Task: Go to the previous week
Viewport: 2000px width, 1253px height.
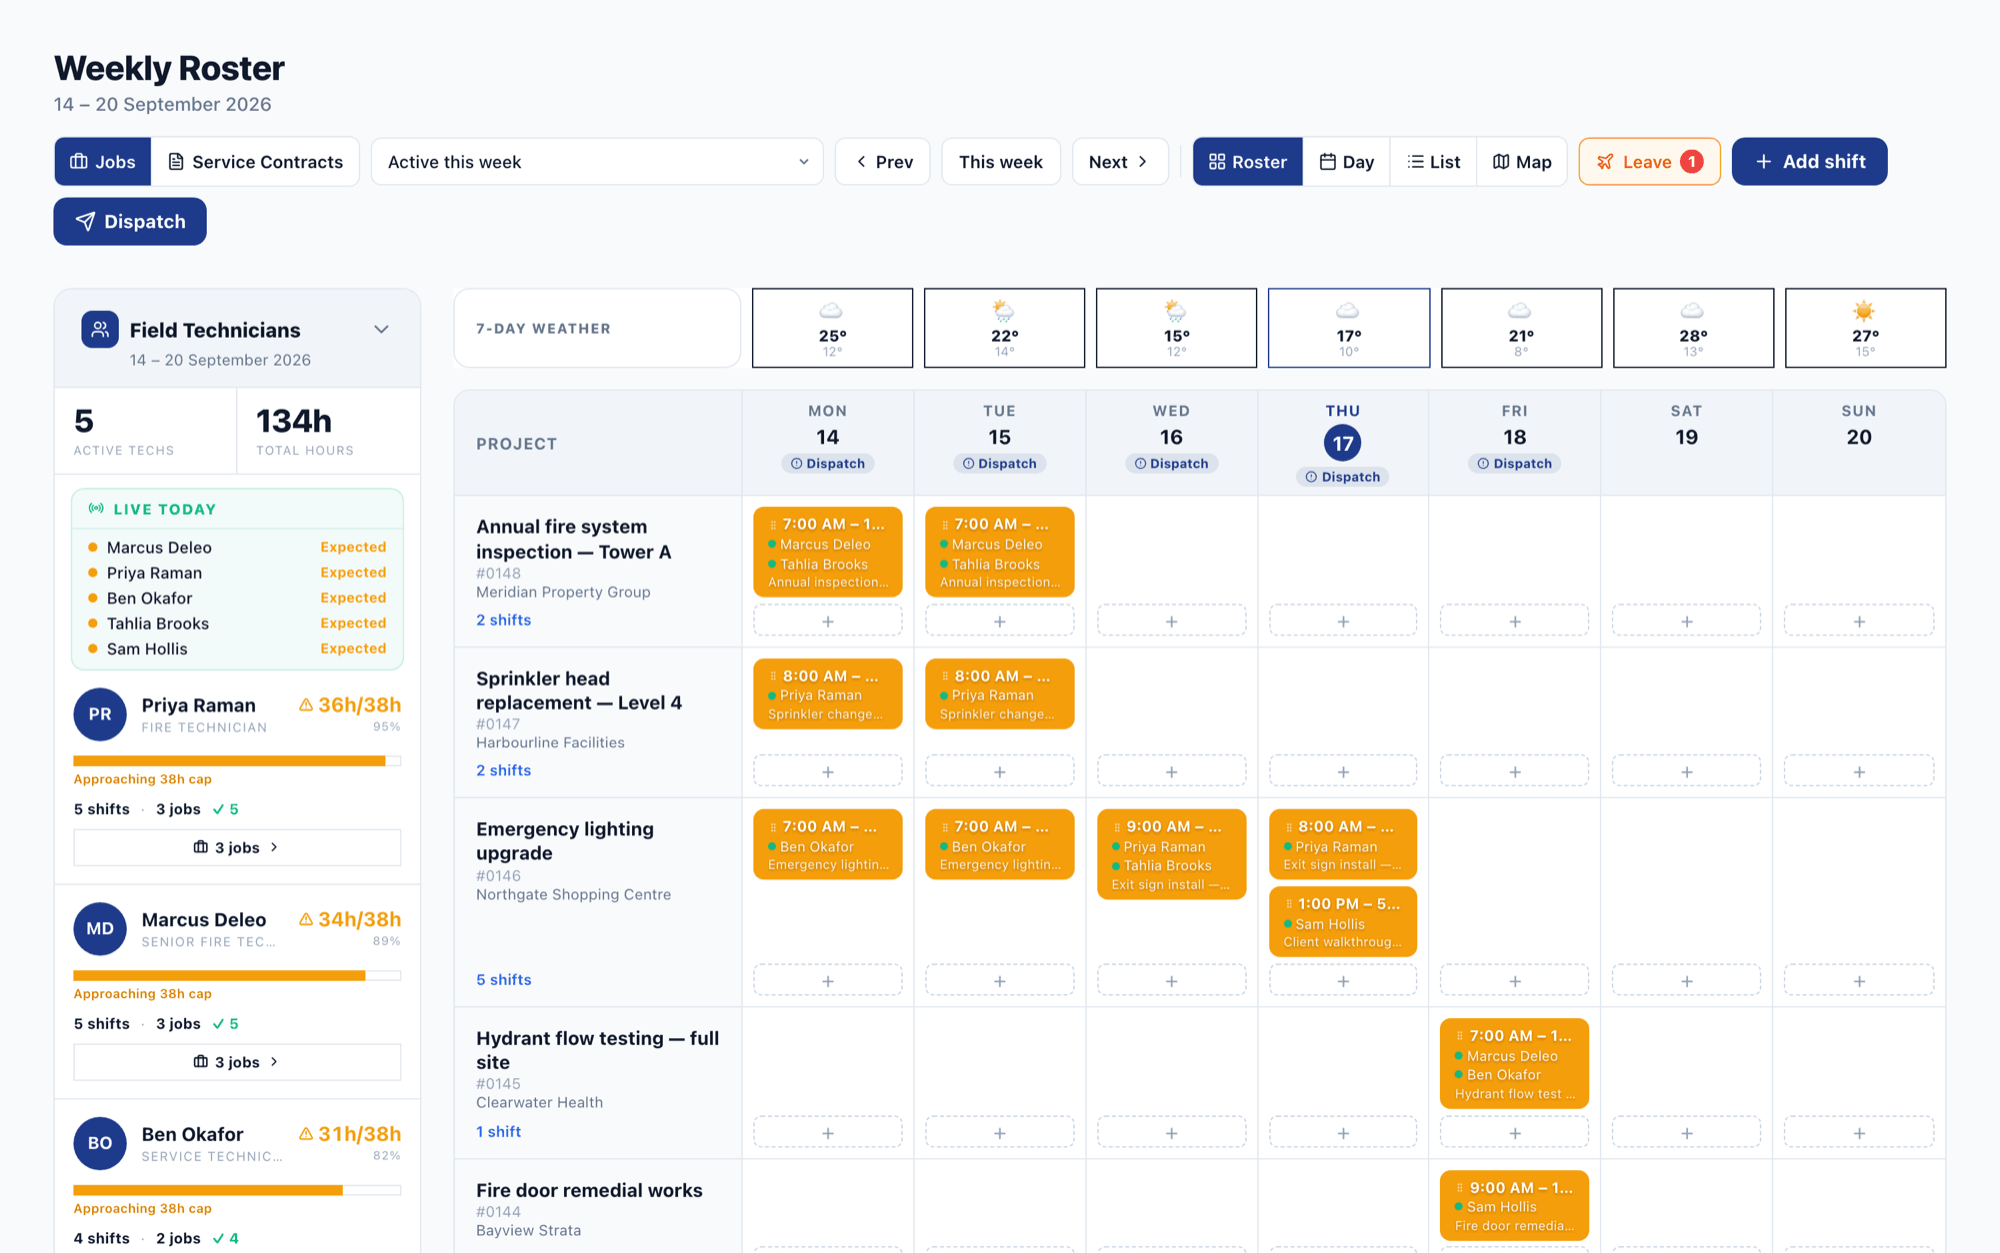Action: coord(883,162)
